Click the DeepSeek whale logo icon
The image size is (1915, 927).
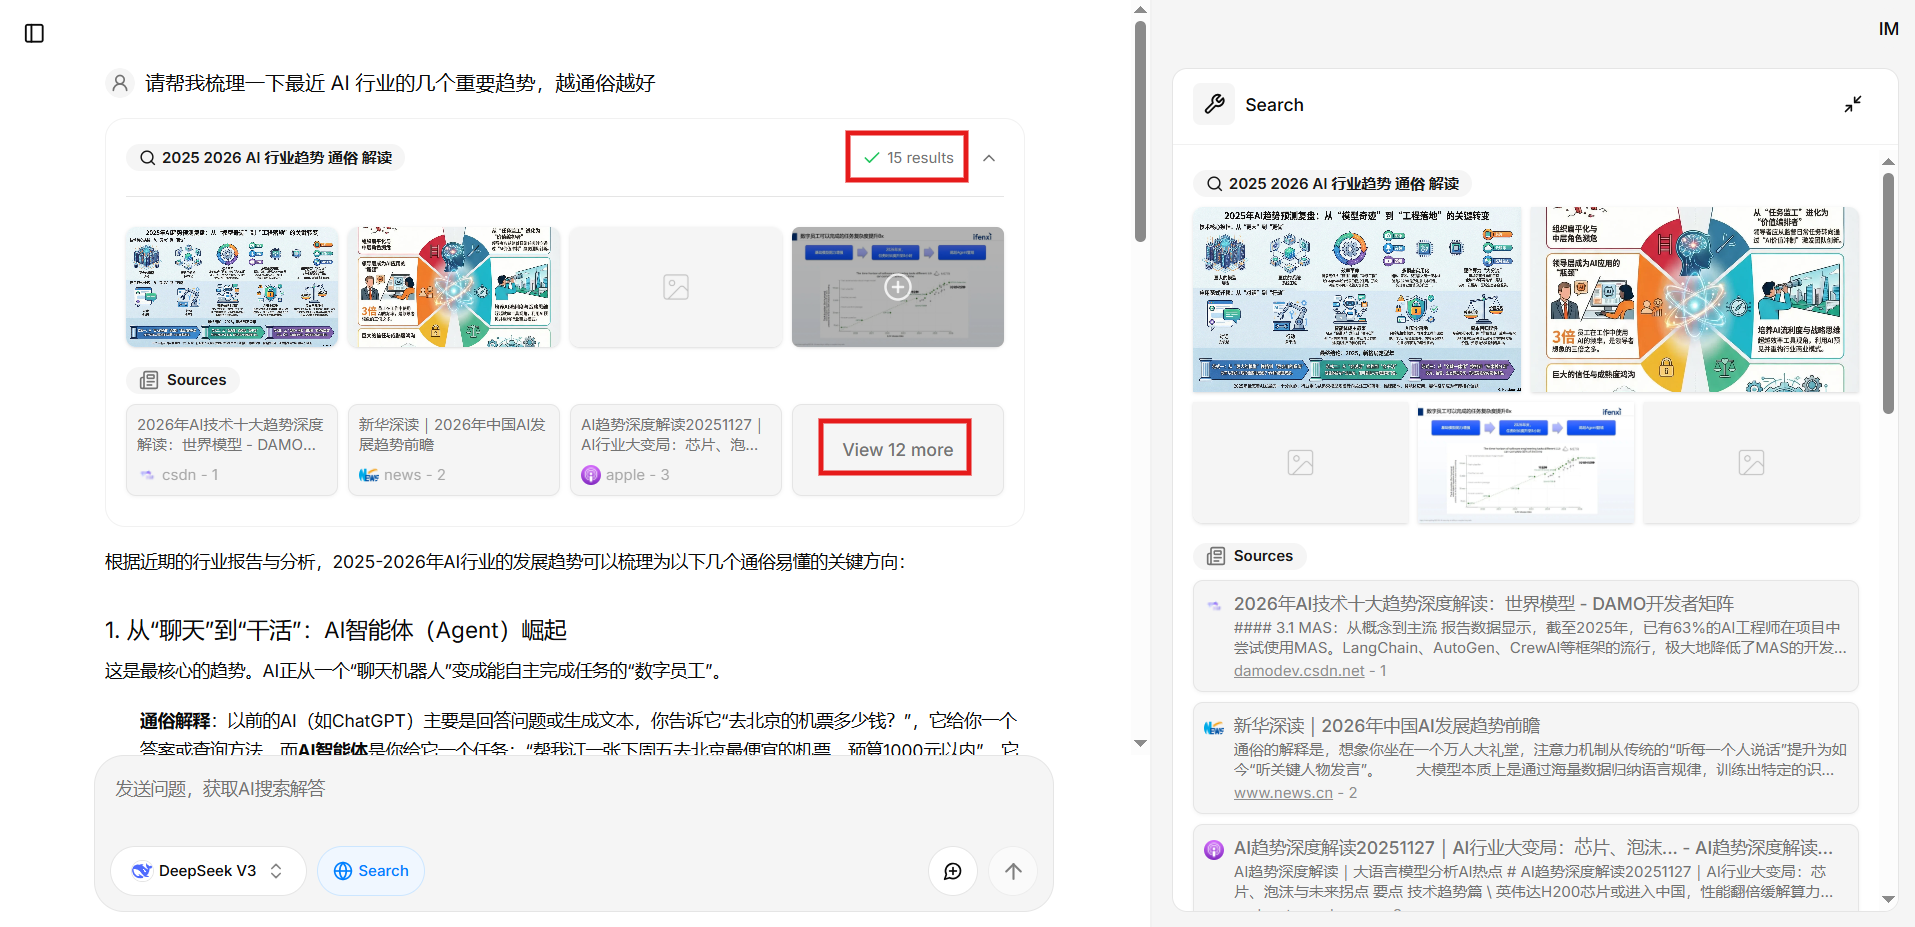pos(142,871)
